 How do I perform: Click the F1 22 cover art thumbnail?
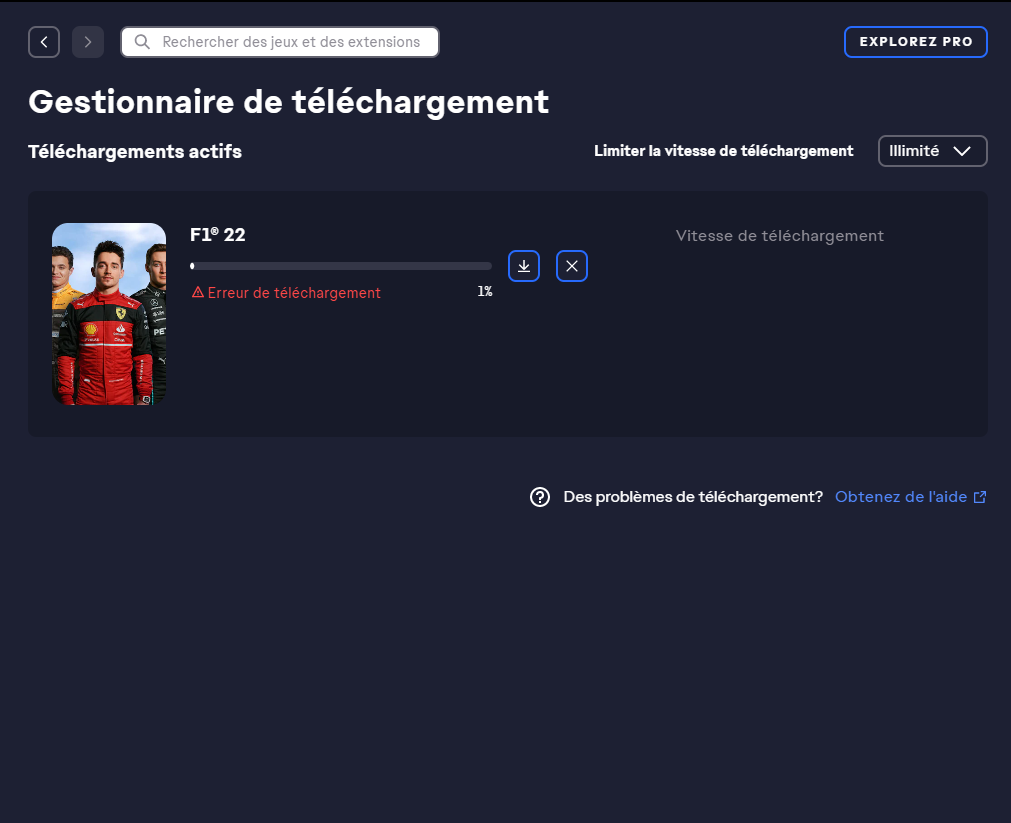[x=109, y=314]
